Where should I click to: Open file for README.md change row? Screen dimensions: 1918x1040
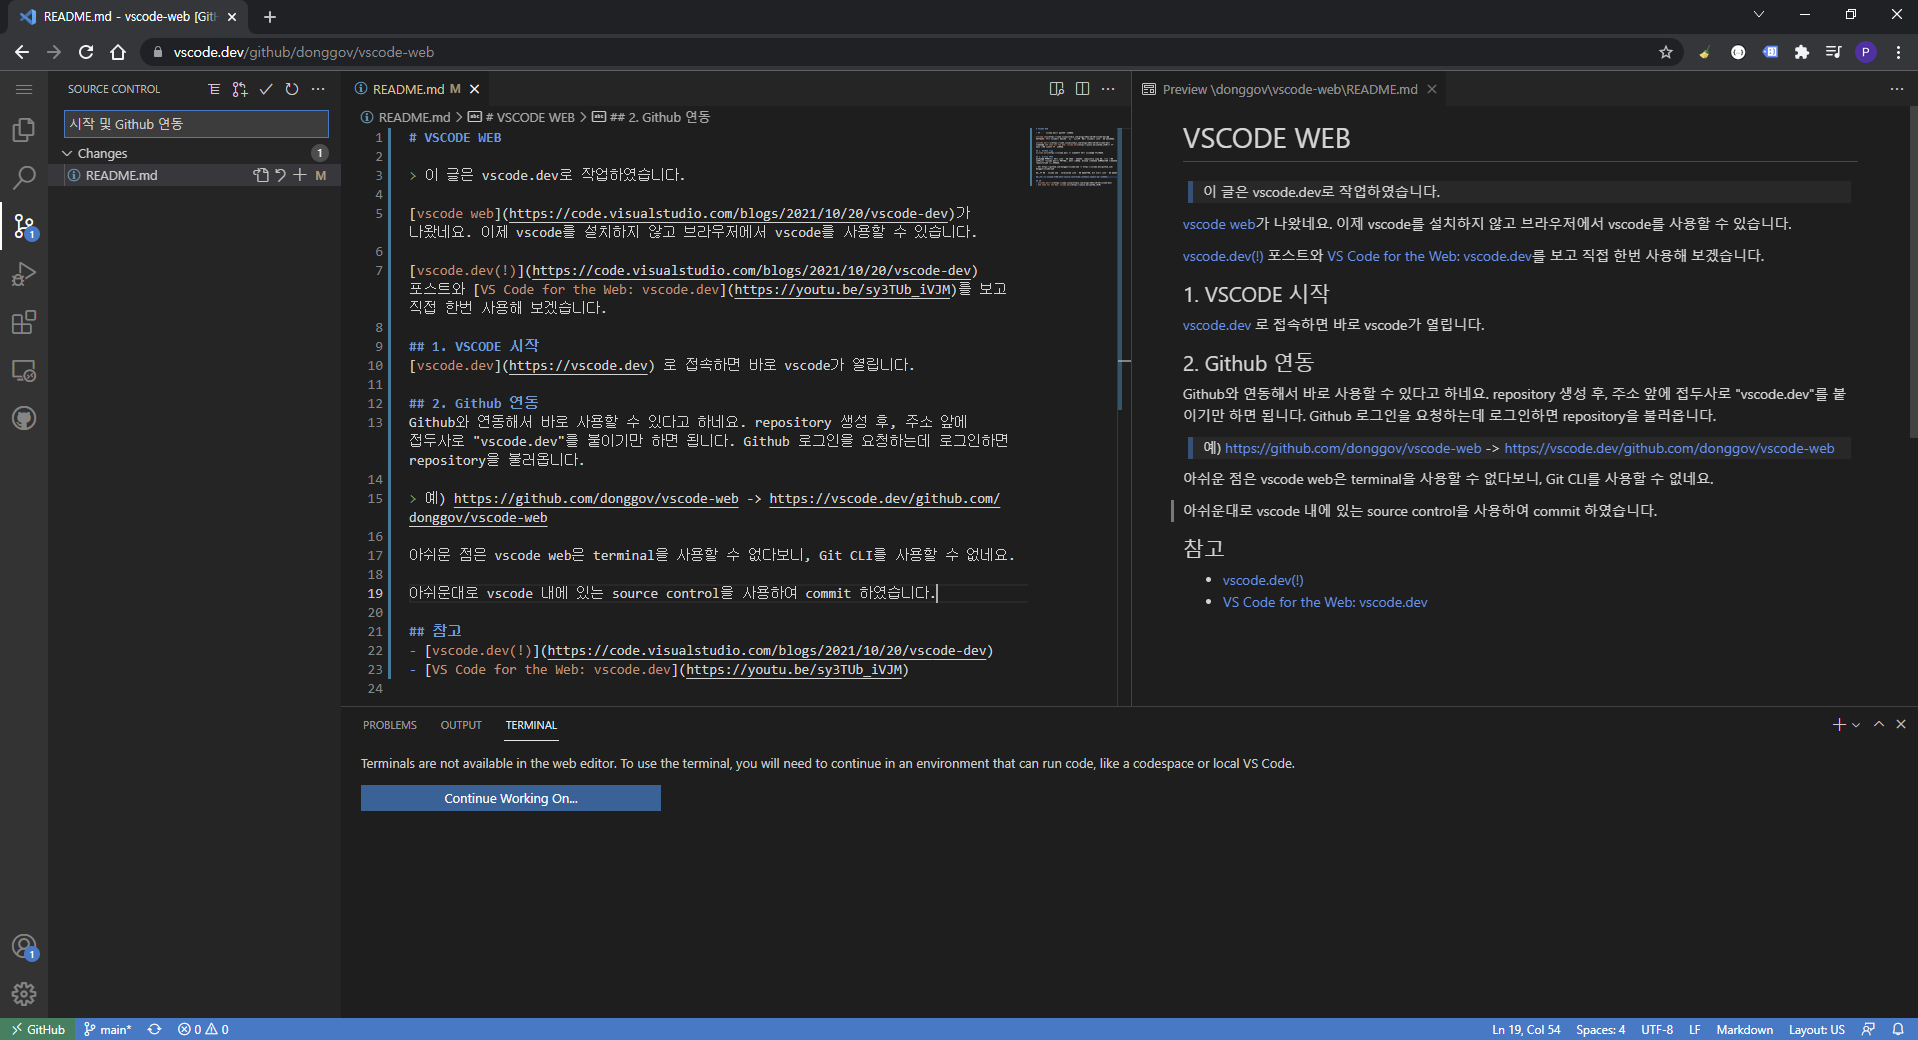pos(261,175)
